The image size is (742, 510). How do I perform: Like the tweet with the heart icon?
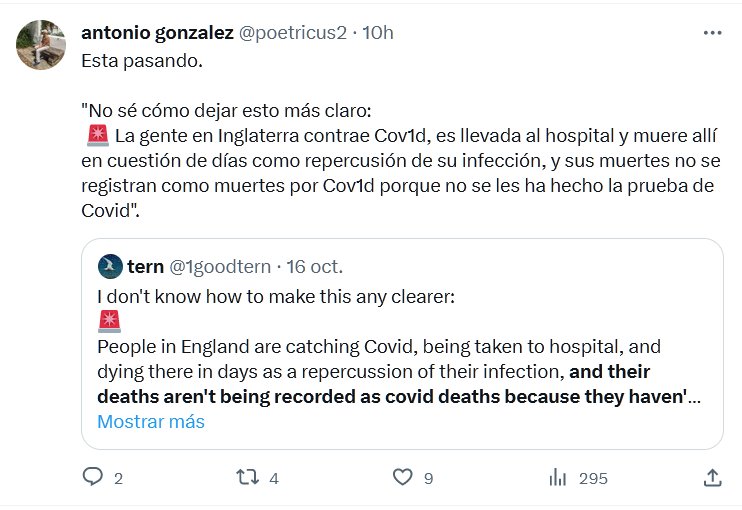402,477
